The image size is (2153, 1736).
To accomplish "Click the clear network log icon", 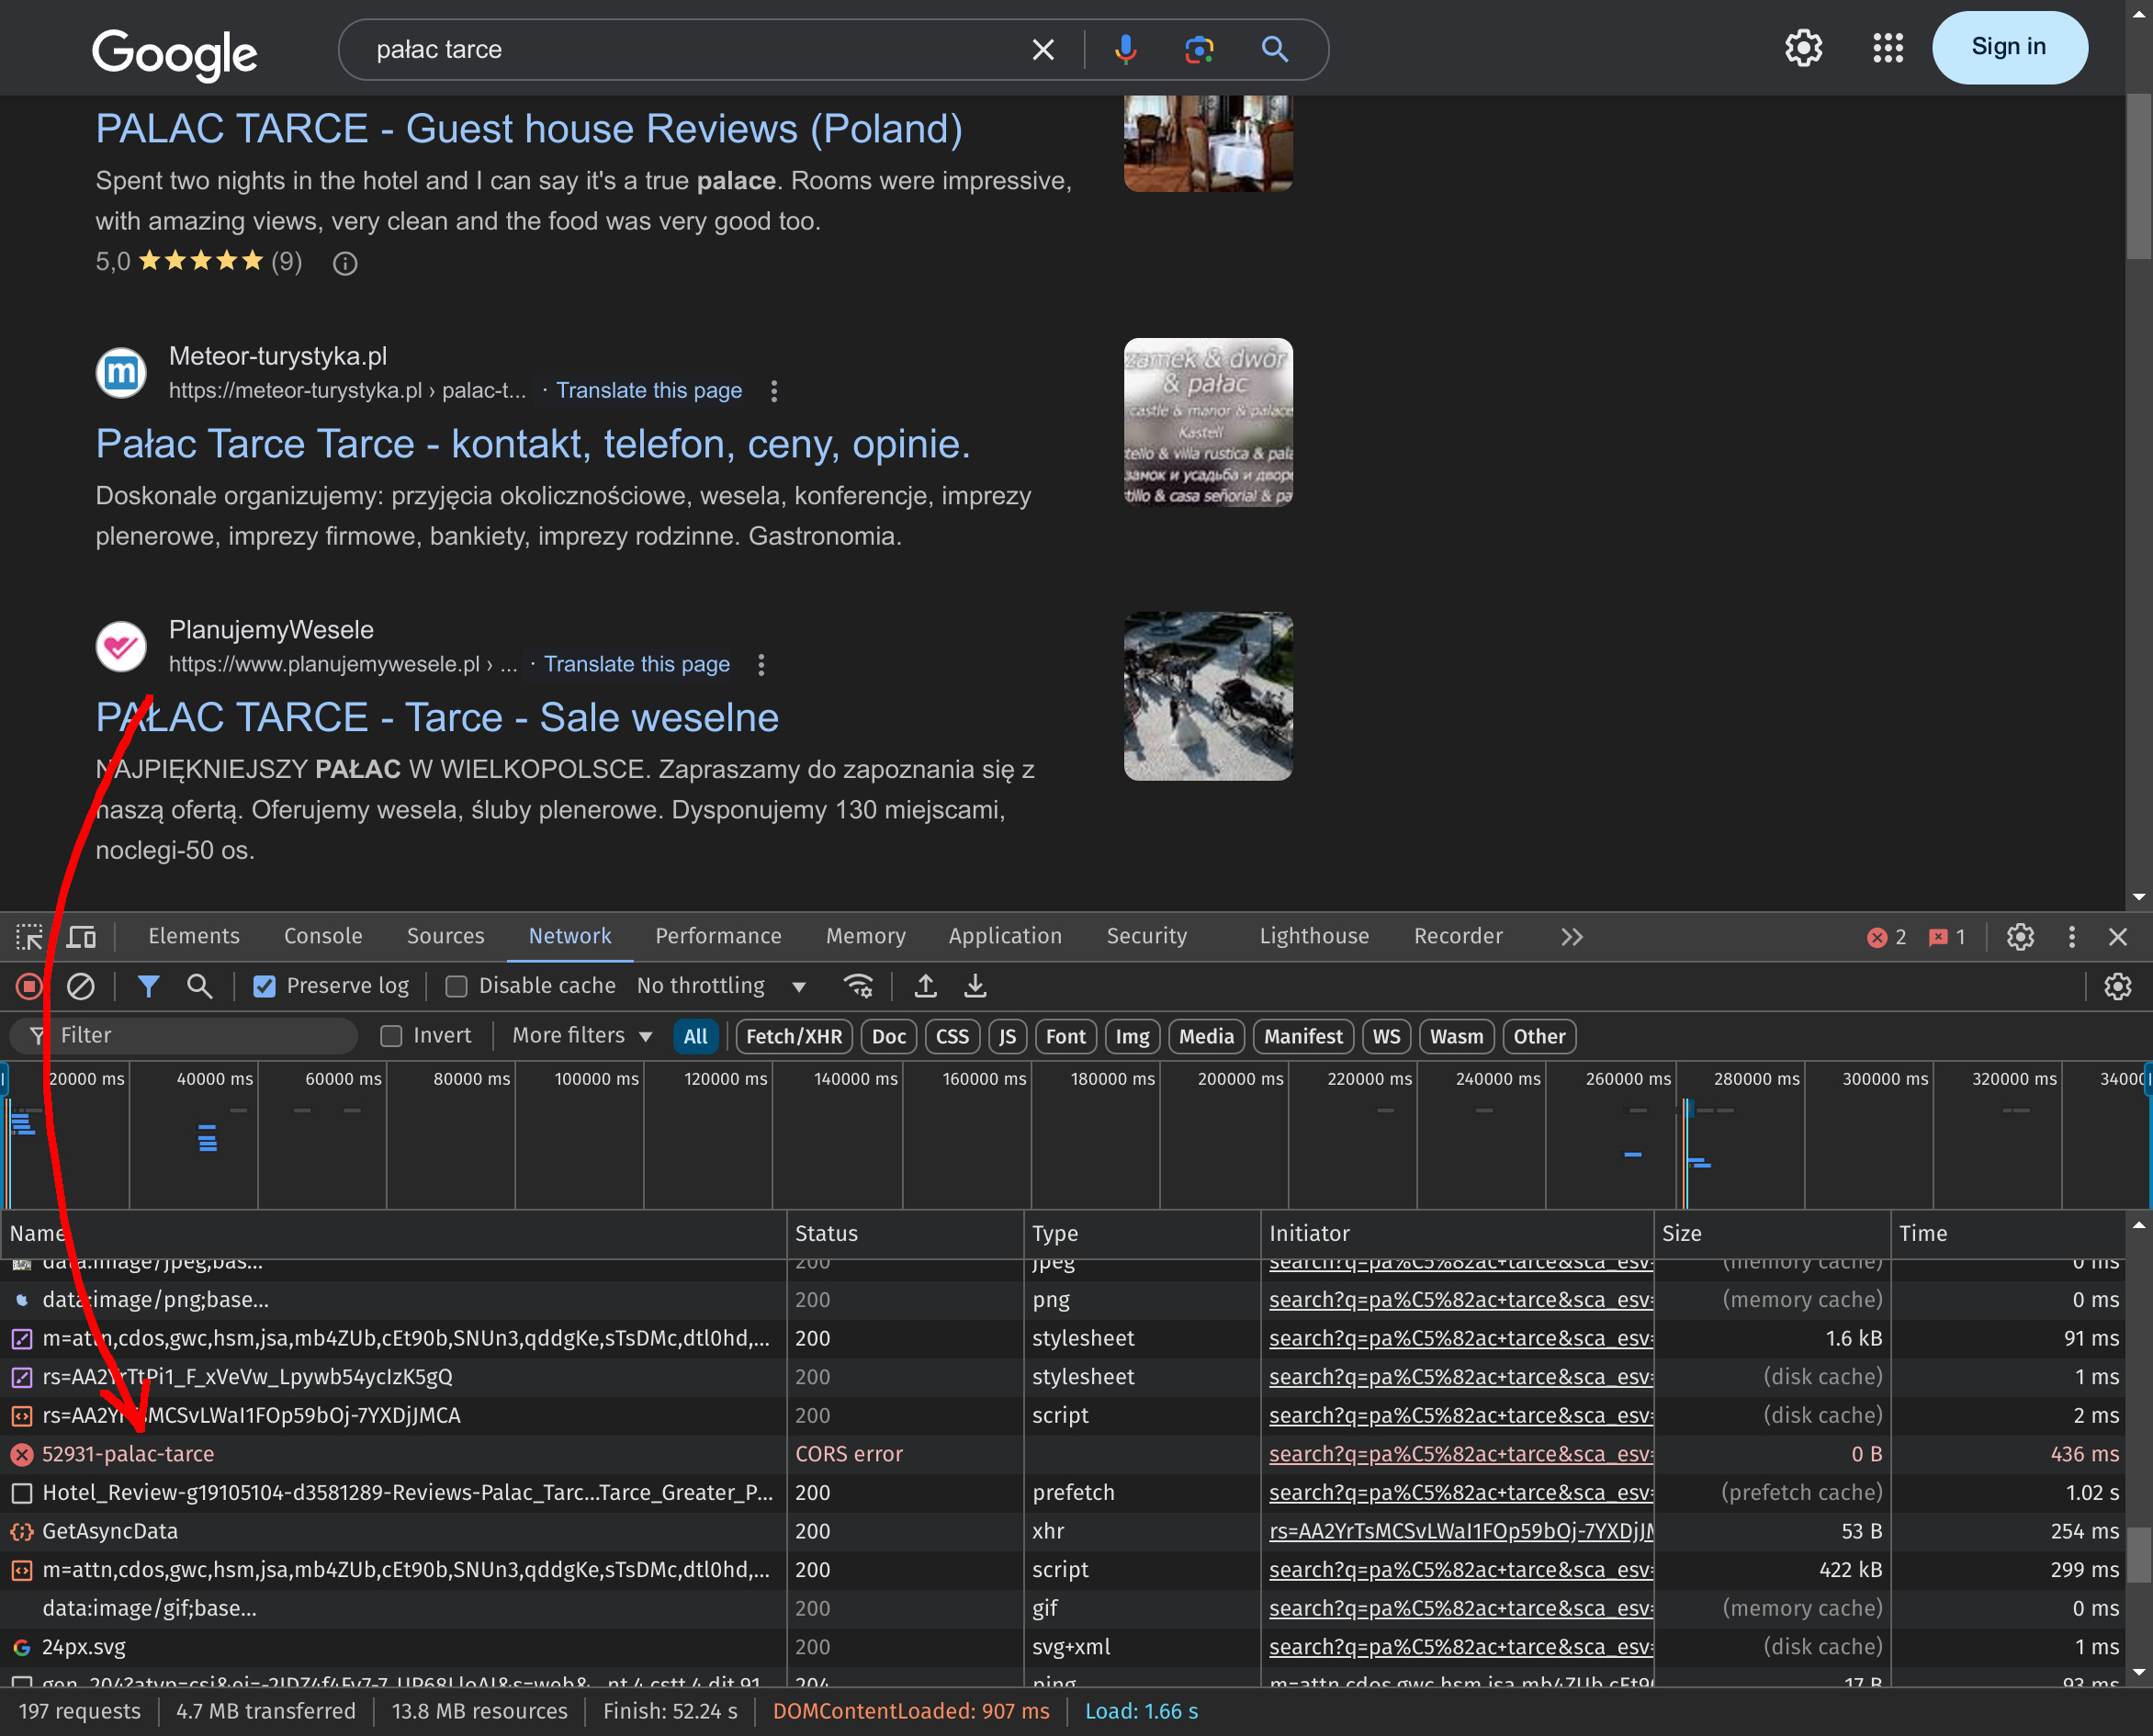I will coord(80,986).
